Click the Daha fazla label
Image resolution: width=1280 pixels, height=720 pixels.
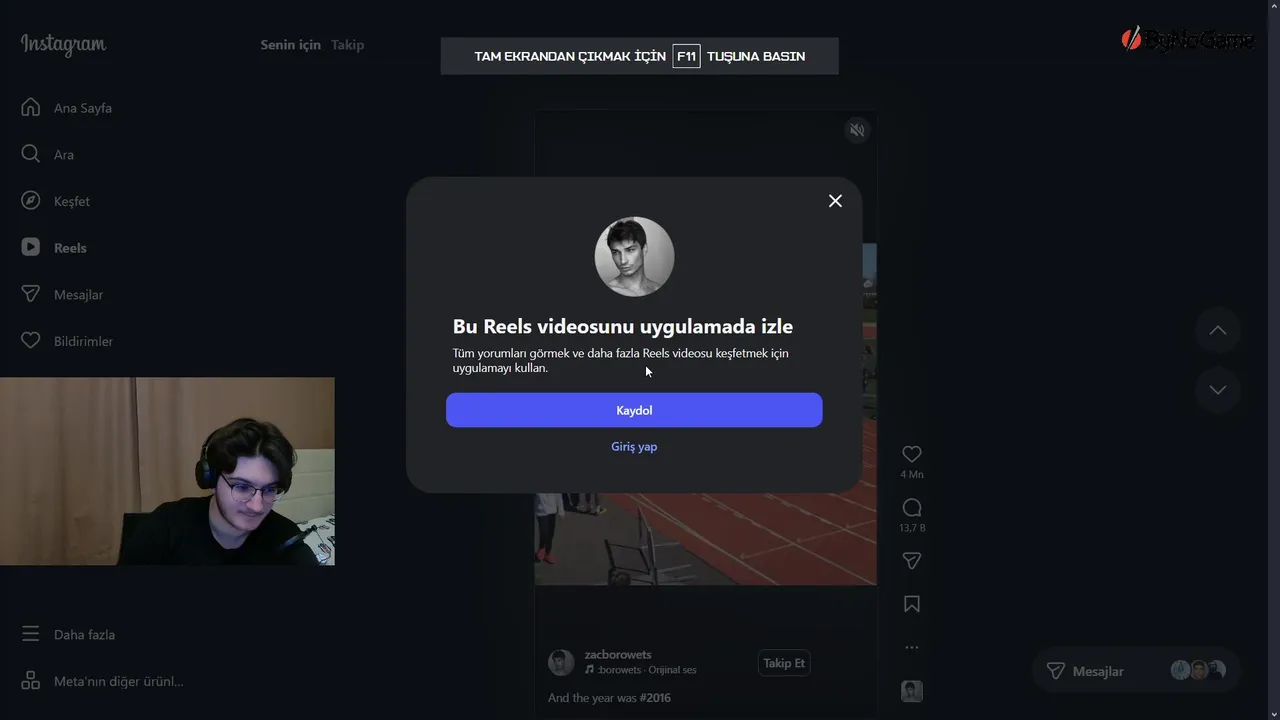[84, 634]
